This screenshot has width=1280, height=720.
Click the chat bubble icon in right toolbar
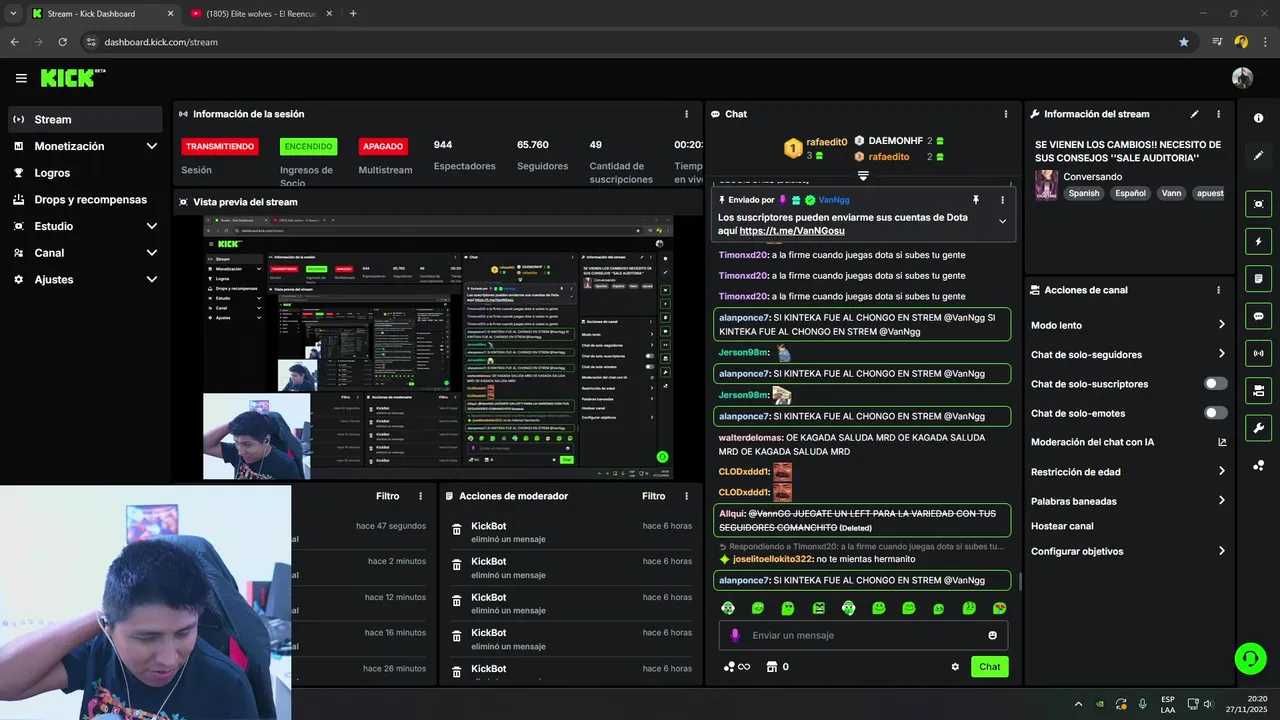coord(1258,316)
